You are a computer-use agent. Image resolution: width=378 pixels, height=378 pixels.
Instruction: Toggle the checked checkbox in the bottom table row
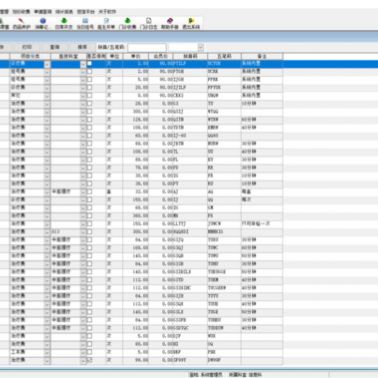90,360
